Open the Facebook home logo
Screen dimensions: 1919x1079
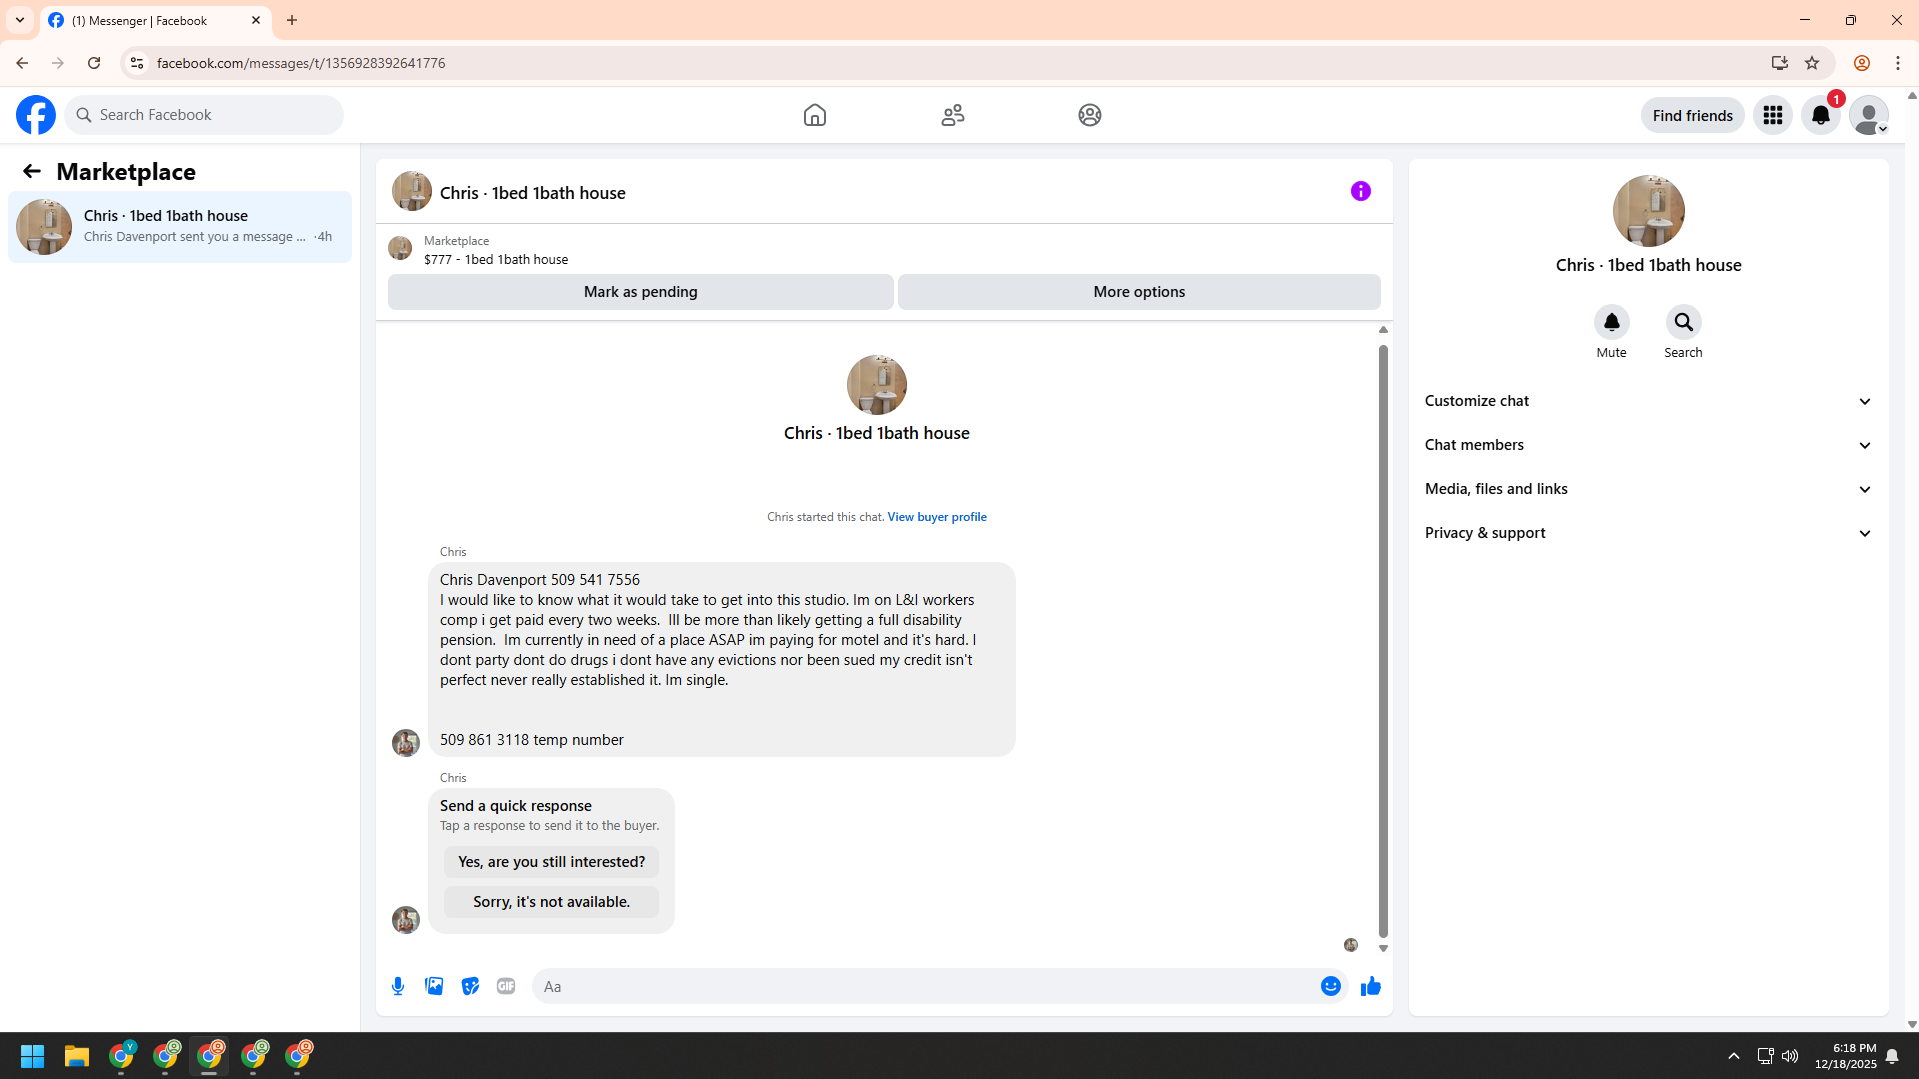tap(36, 115)
